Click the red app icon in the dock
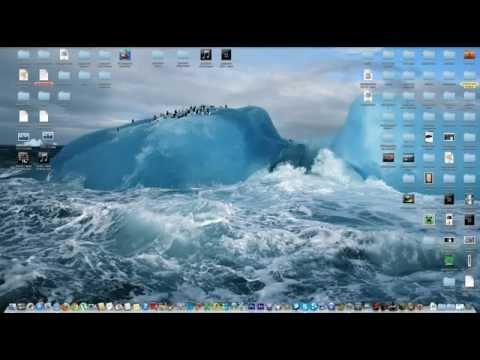This screenshot has width=480, height=360. (x=154, y=307)
